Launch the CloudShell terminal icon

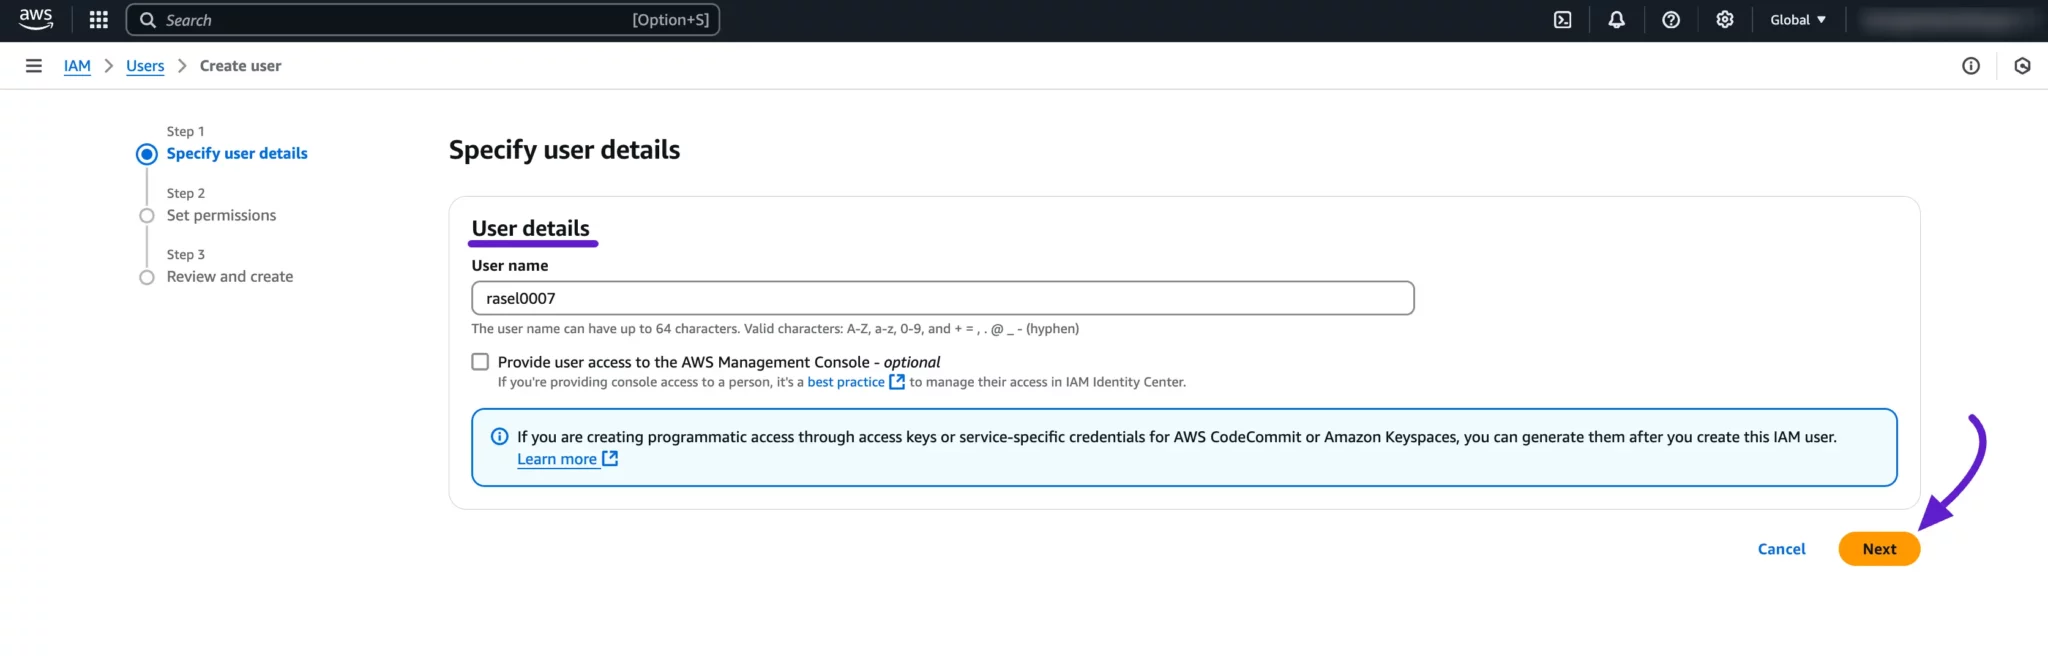pos(1562,20)
